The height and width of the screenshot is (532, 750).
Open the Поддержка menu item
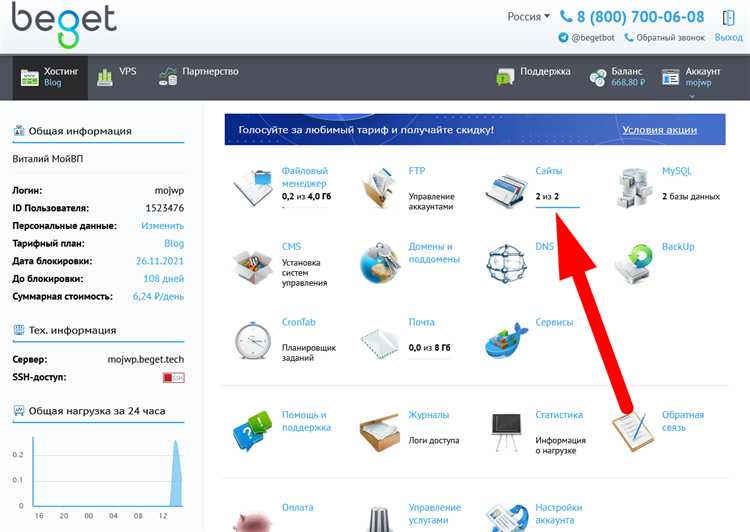pos(533,76)
